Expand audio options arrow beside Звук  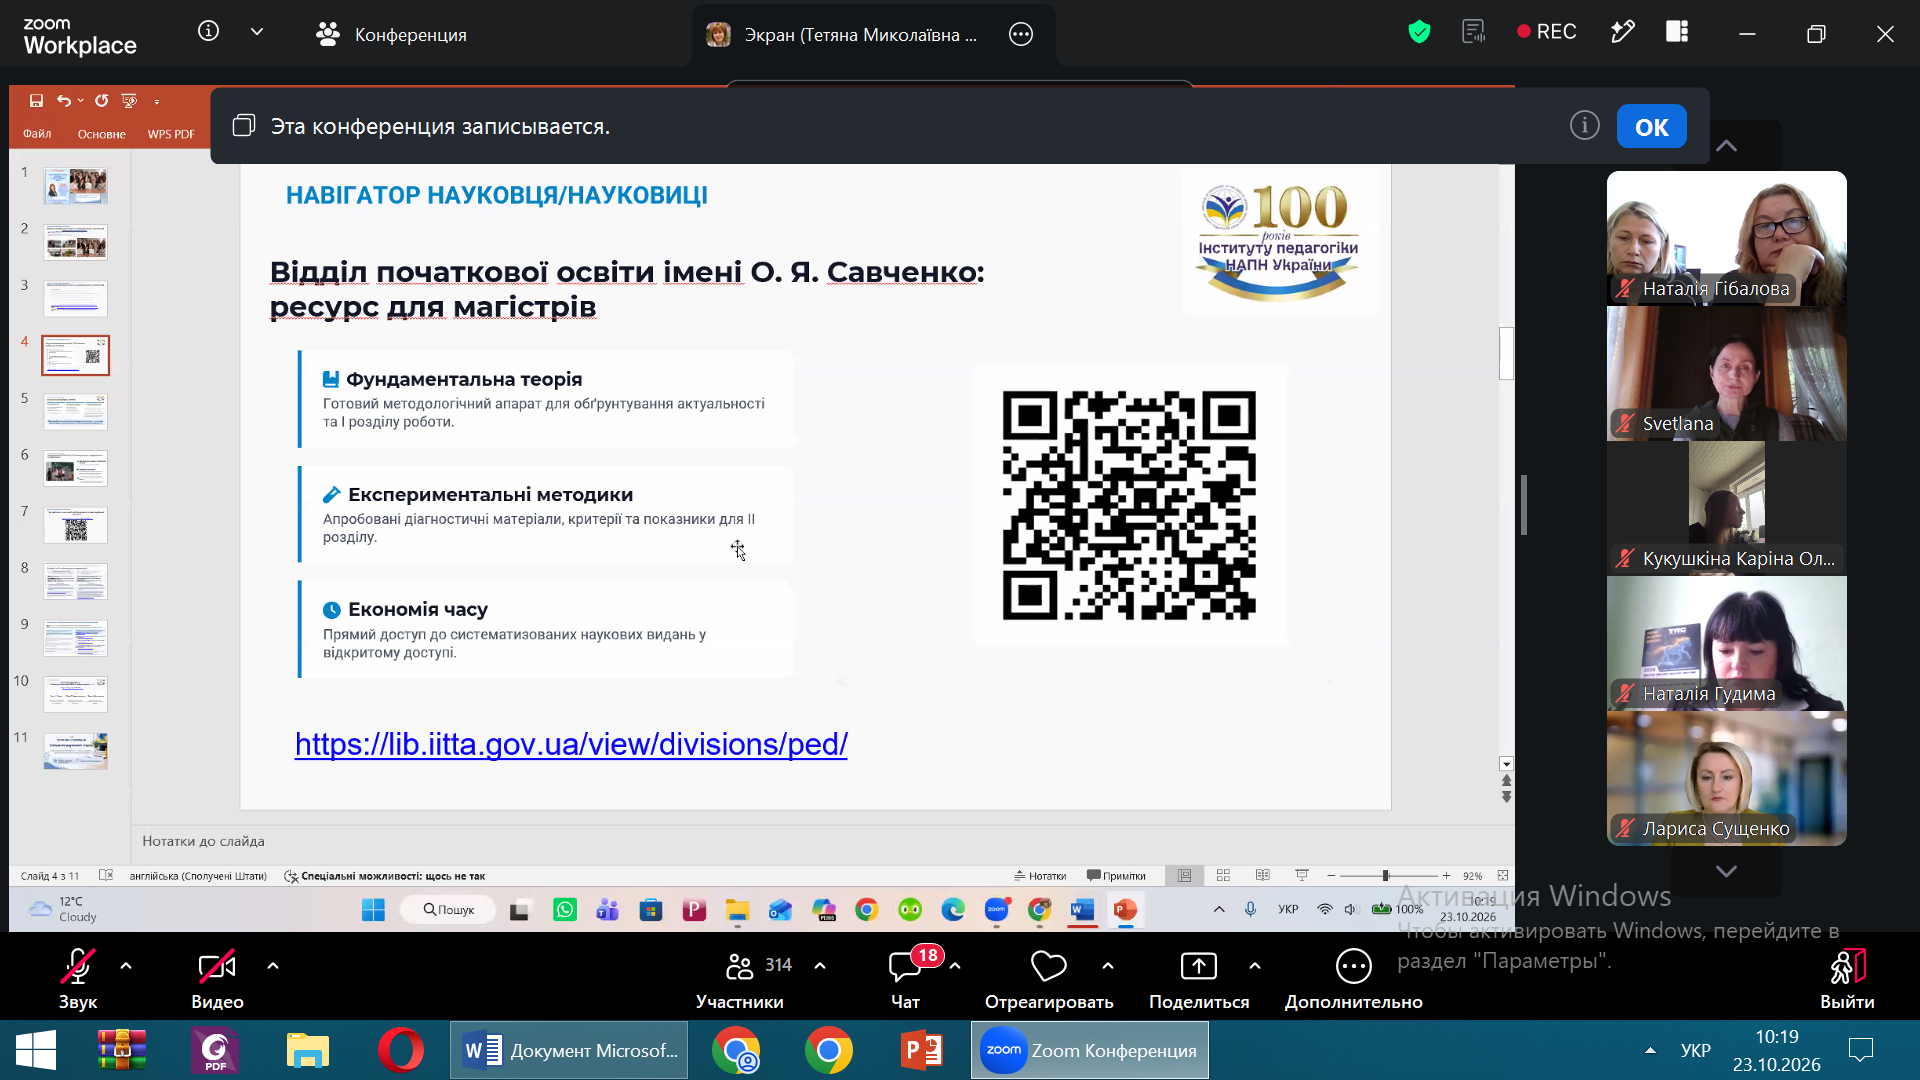126,966
